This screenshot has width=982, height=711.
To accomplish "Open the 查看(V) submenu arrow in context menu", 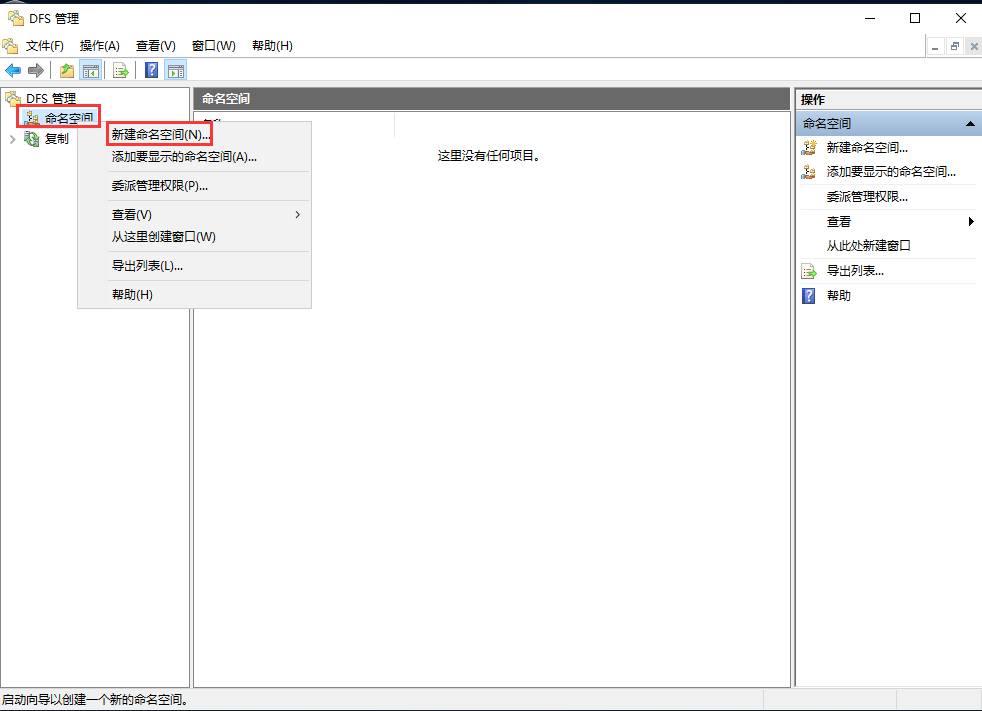I will 297,215.
